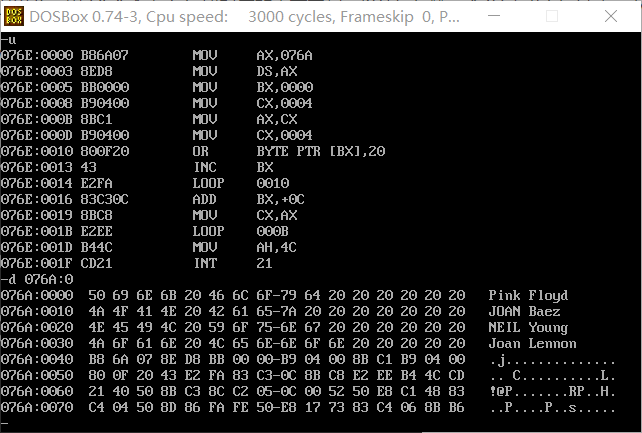This screenshot has width=642, height=433.
Task: Click dump address '076A:0070'
Action: [37, 407]
